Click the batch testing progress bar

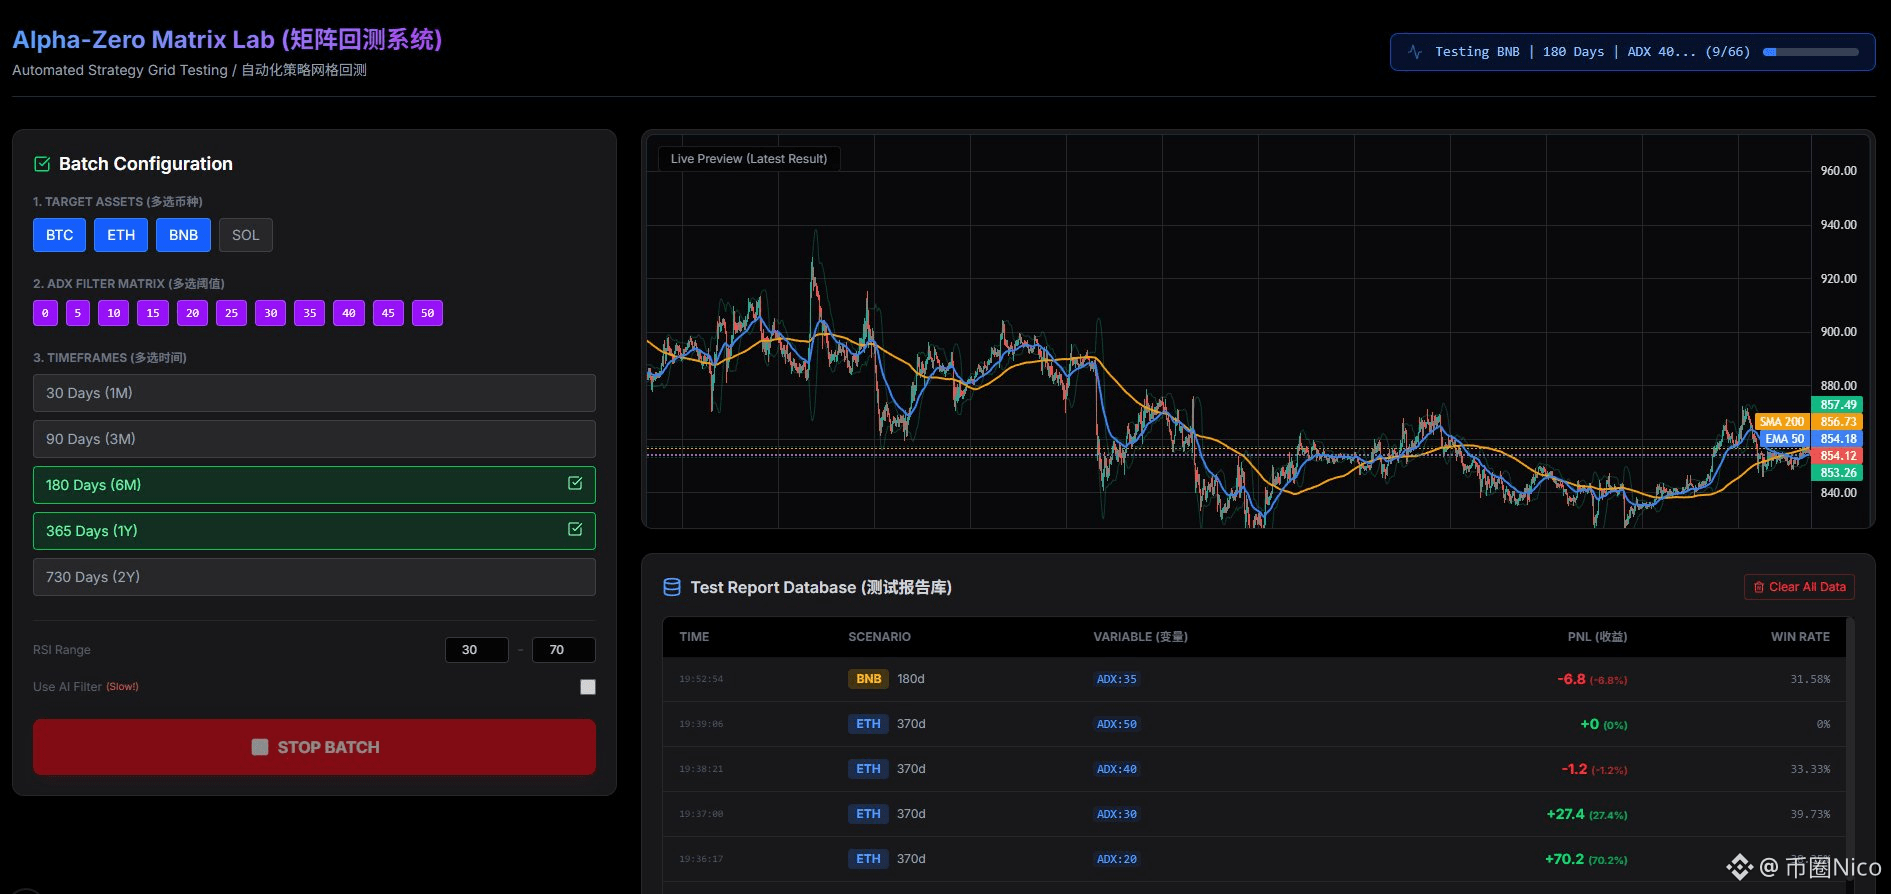(x=1811, y=52)
